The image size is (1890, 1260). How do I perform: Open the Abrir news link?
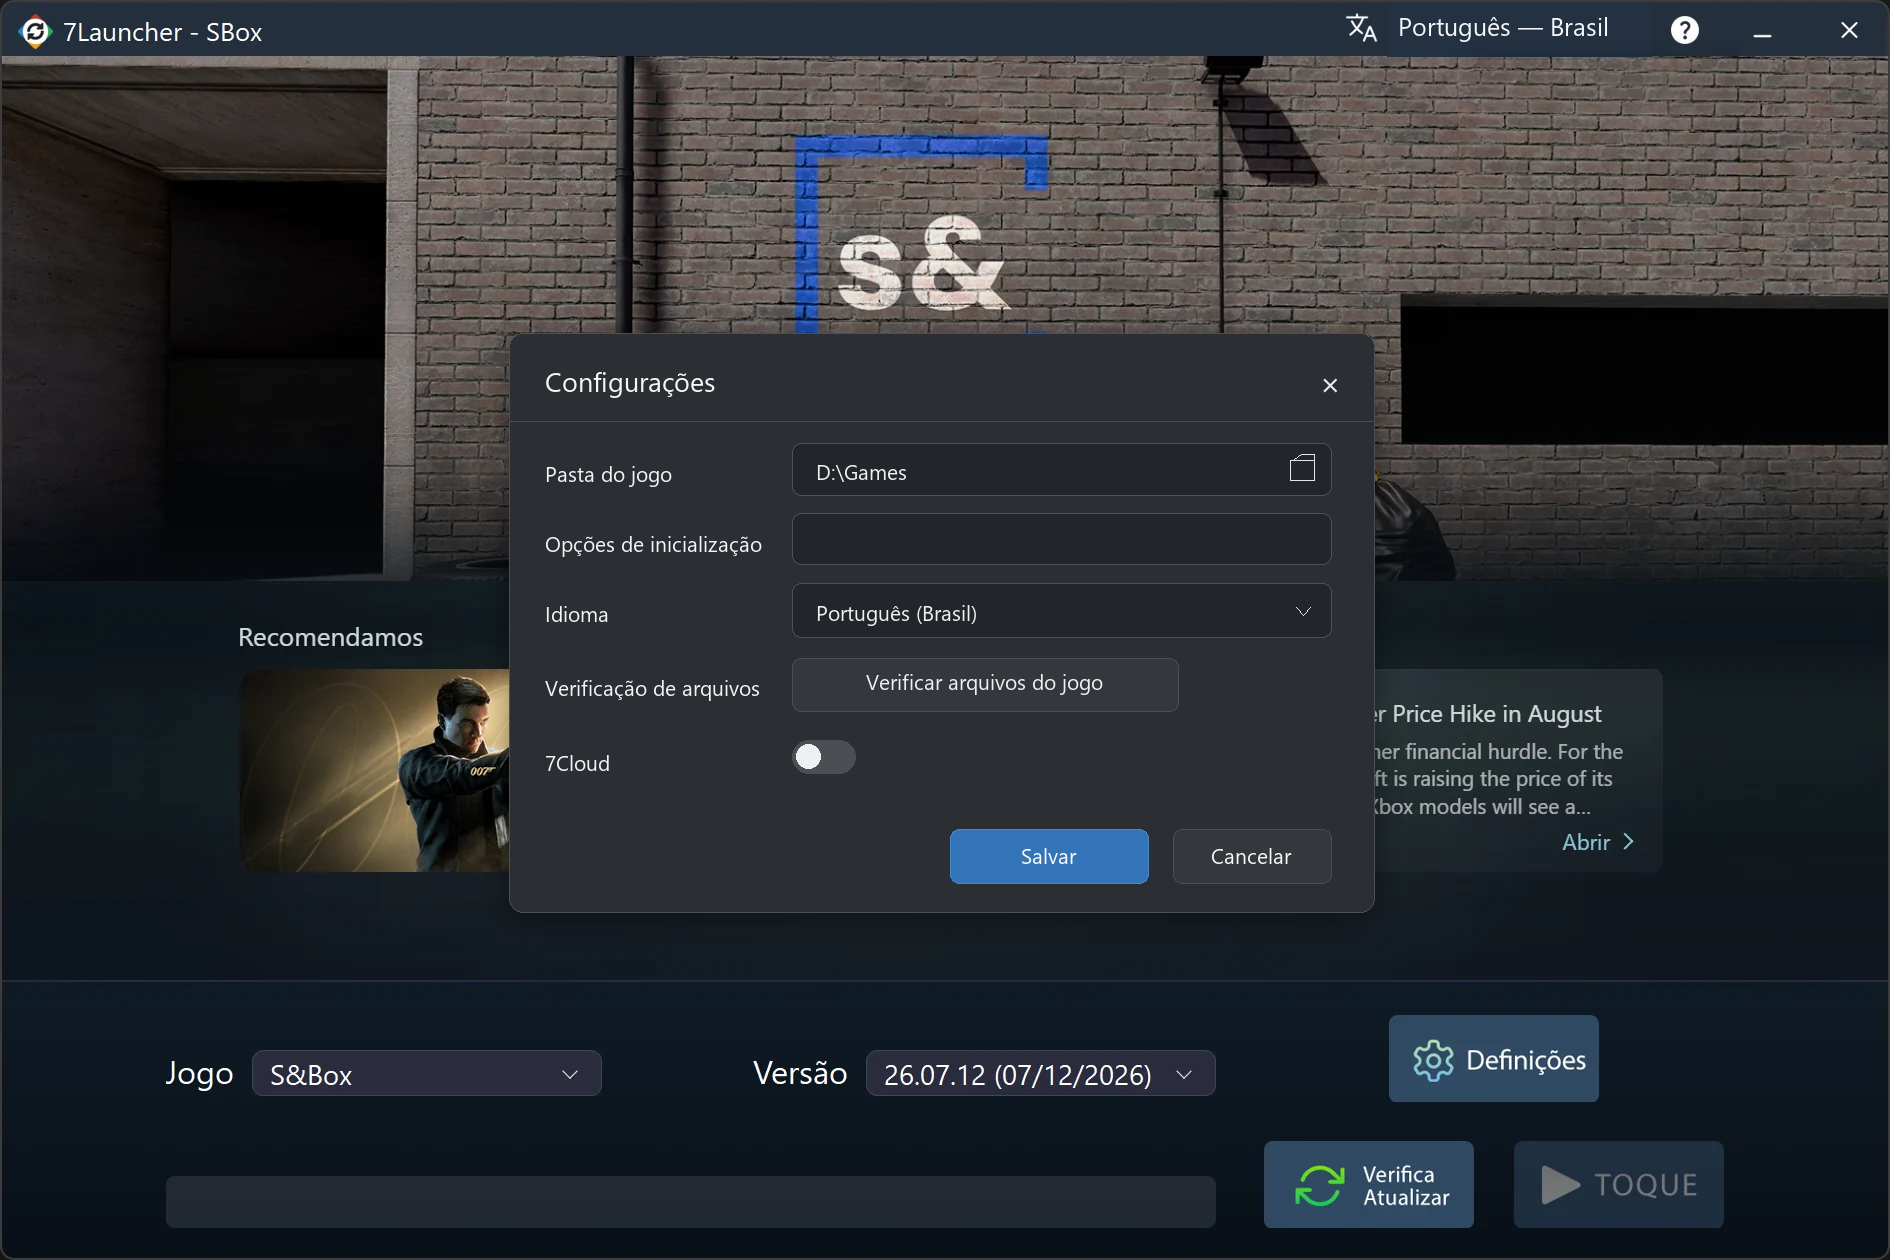pos(1598,842)
